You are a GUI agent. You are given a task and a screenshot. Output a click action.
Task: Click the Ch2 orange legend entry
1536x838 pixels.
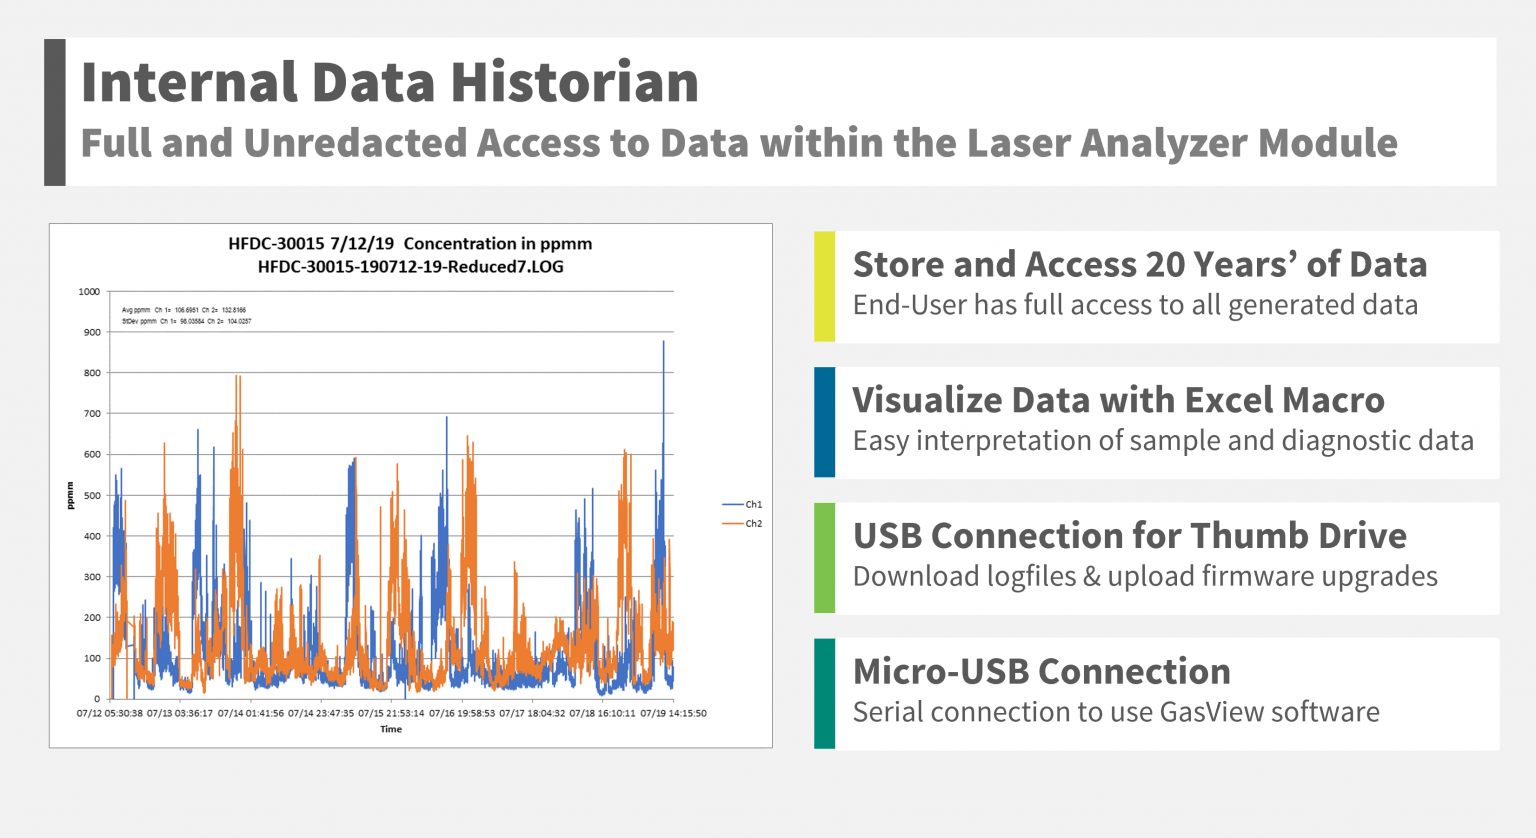[x=743, y=524]
